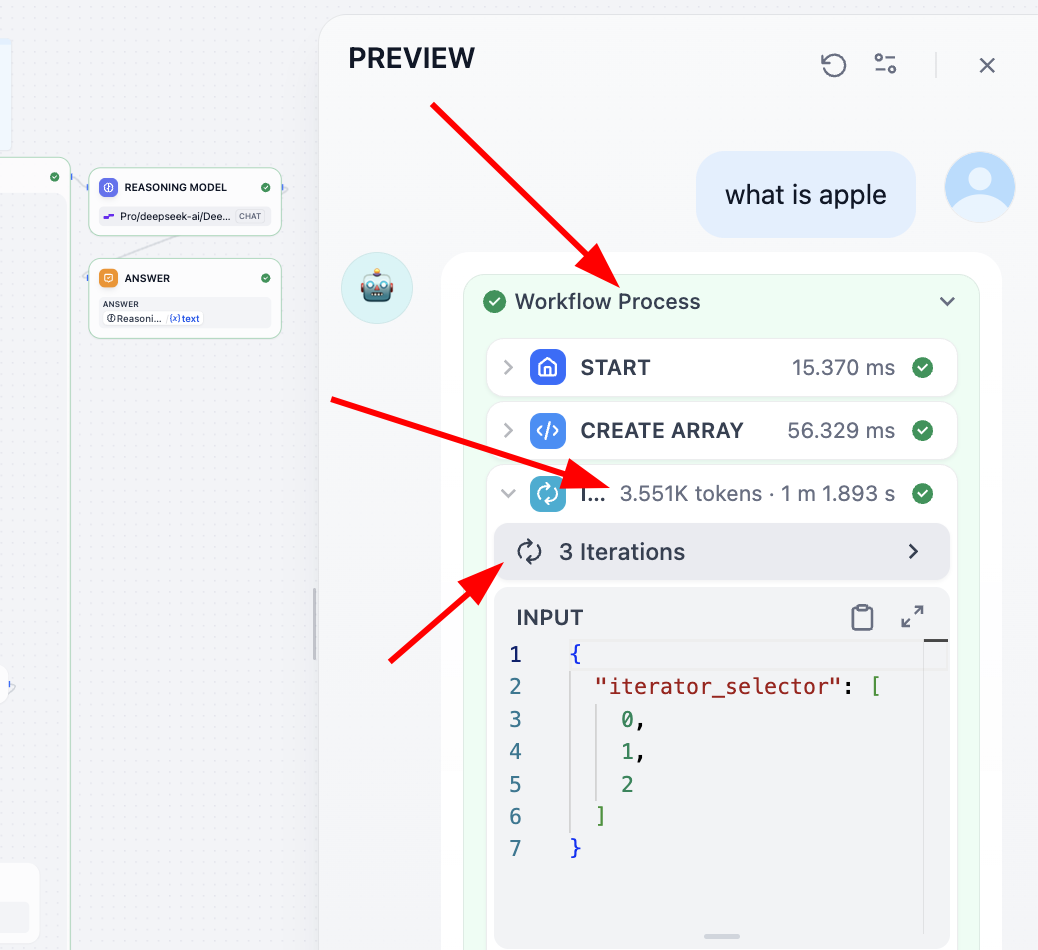
Task: Expand the START step details
Action: pyautogui.click(x=508, y=368)
